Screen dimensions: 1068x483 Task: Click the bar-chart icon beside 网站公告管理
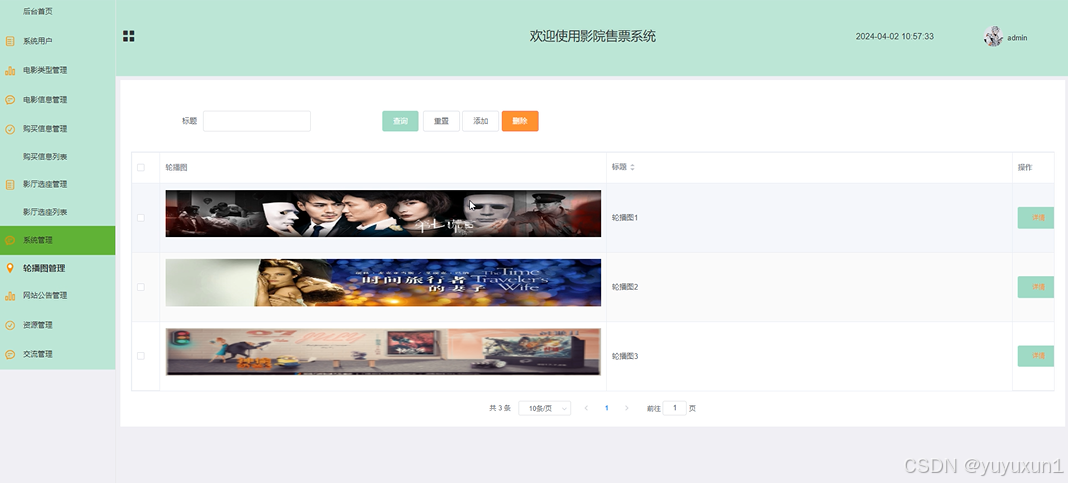pyautogui.click(x=10, y=296)
